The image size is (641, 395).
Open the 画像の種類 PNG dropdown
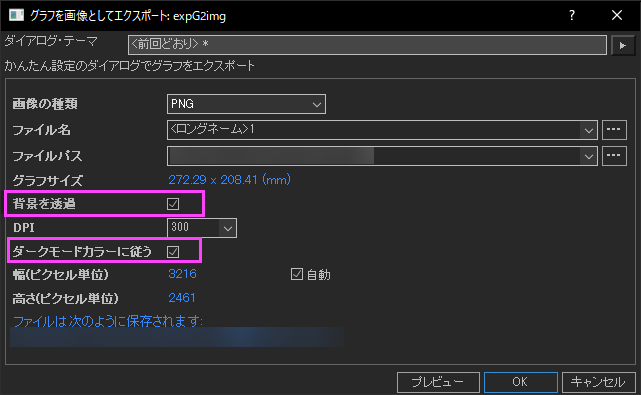click(246, 104)
